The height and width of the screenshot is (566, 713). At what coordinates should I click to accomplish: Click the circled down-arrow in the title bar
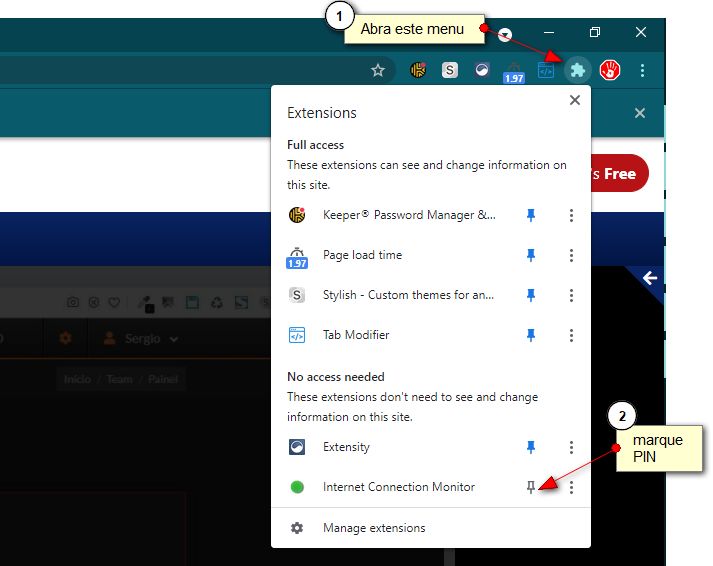click(505, 35)
